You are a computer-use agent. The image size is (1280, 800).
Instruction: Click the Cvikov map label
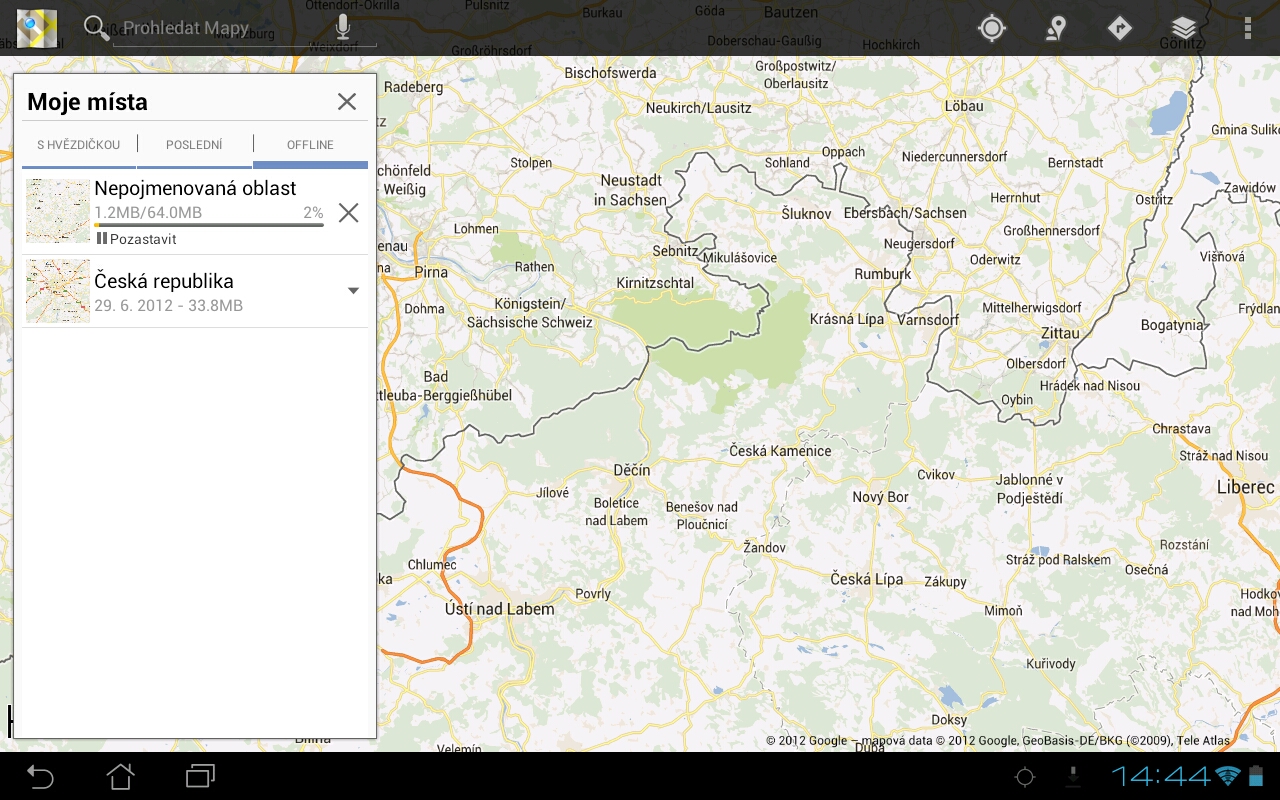936,475
